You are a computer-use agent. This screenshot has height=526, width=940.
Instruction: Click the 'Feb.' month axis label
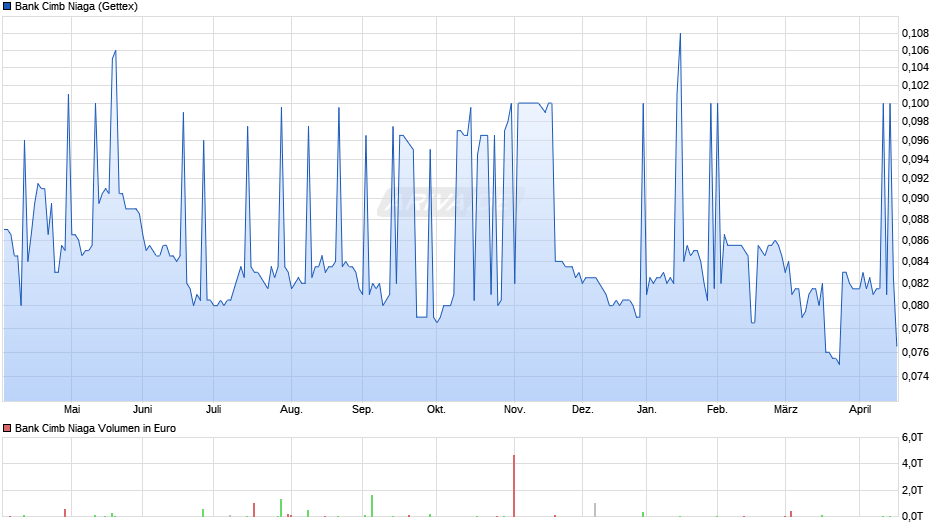717,409
